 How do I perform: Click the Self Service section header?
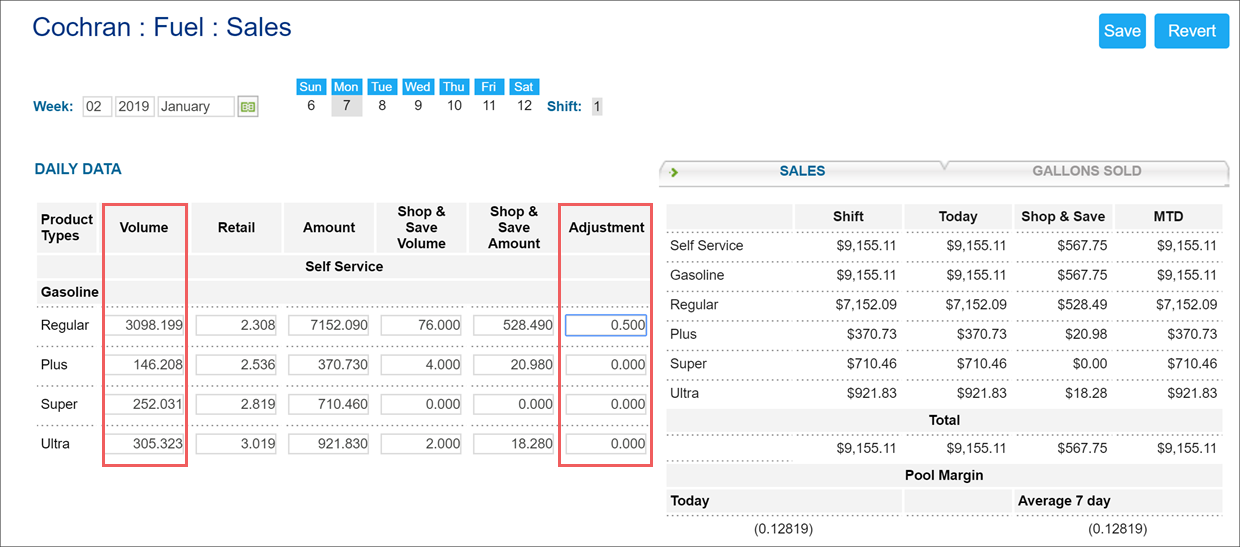click(344, 266)
